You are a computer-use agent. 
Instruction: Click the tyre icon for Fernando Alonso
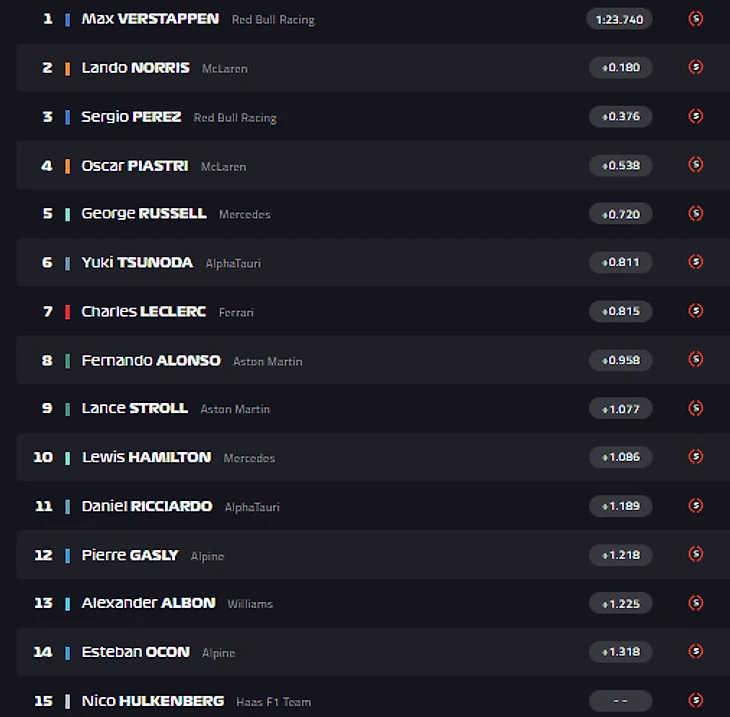pyautogui.click(x=696, y=359)
